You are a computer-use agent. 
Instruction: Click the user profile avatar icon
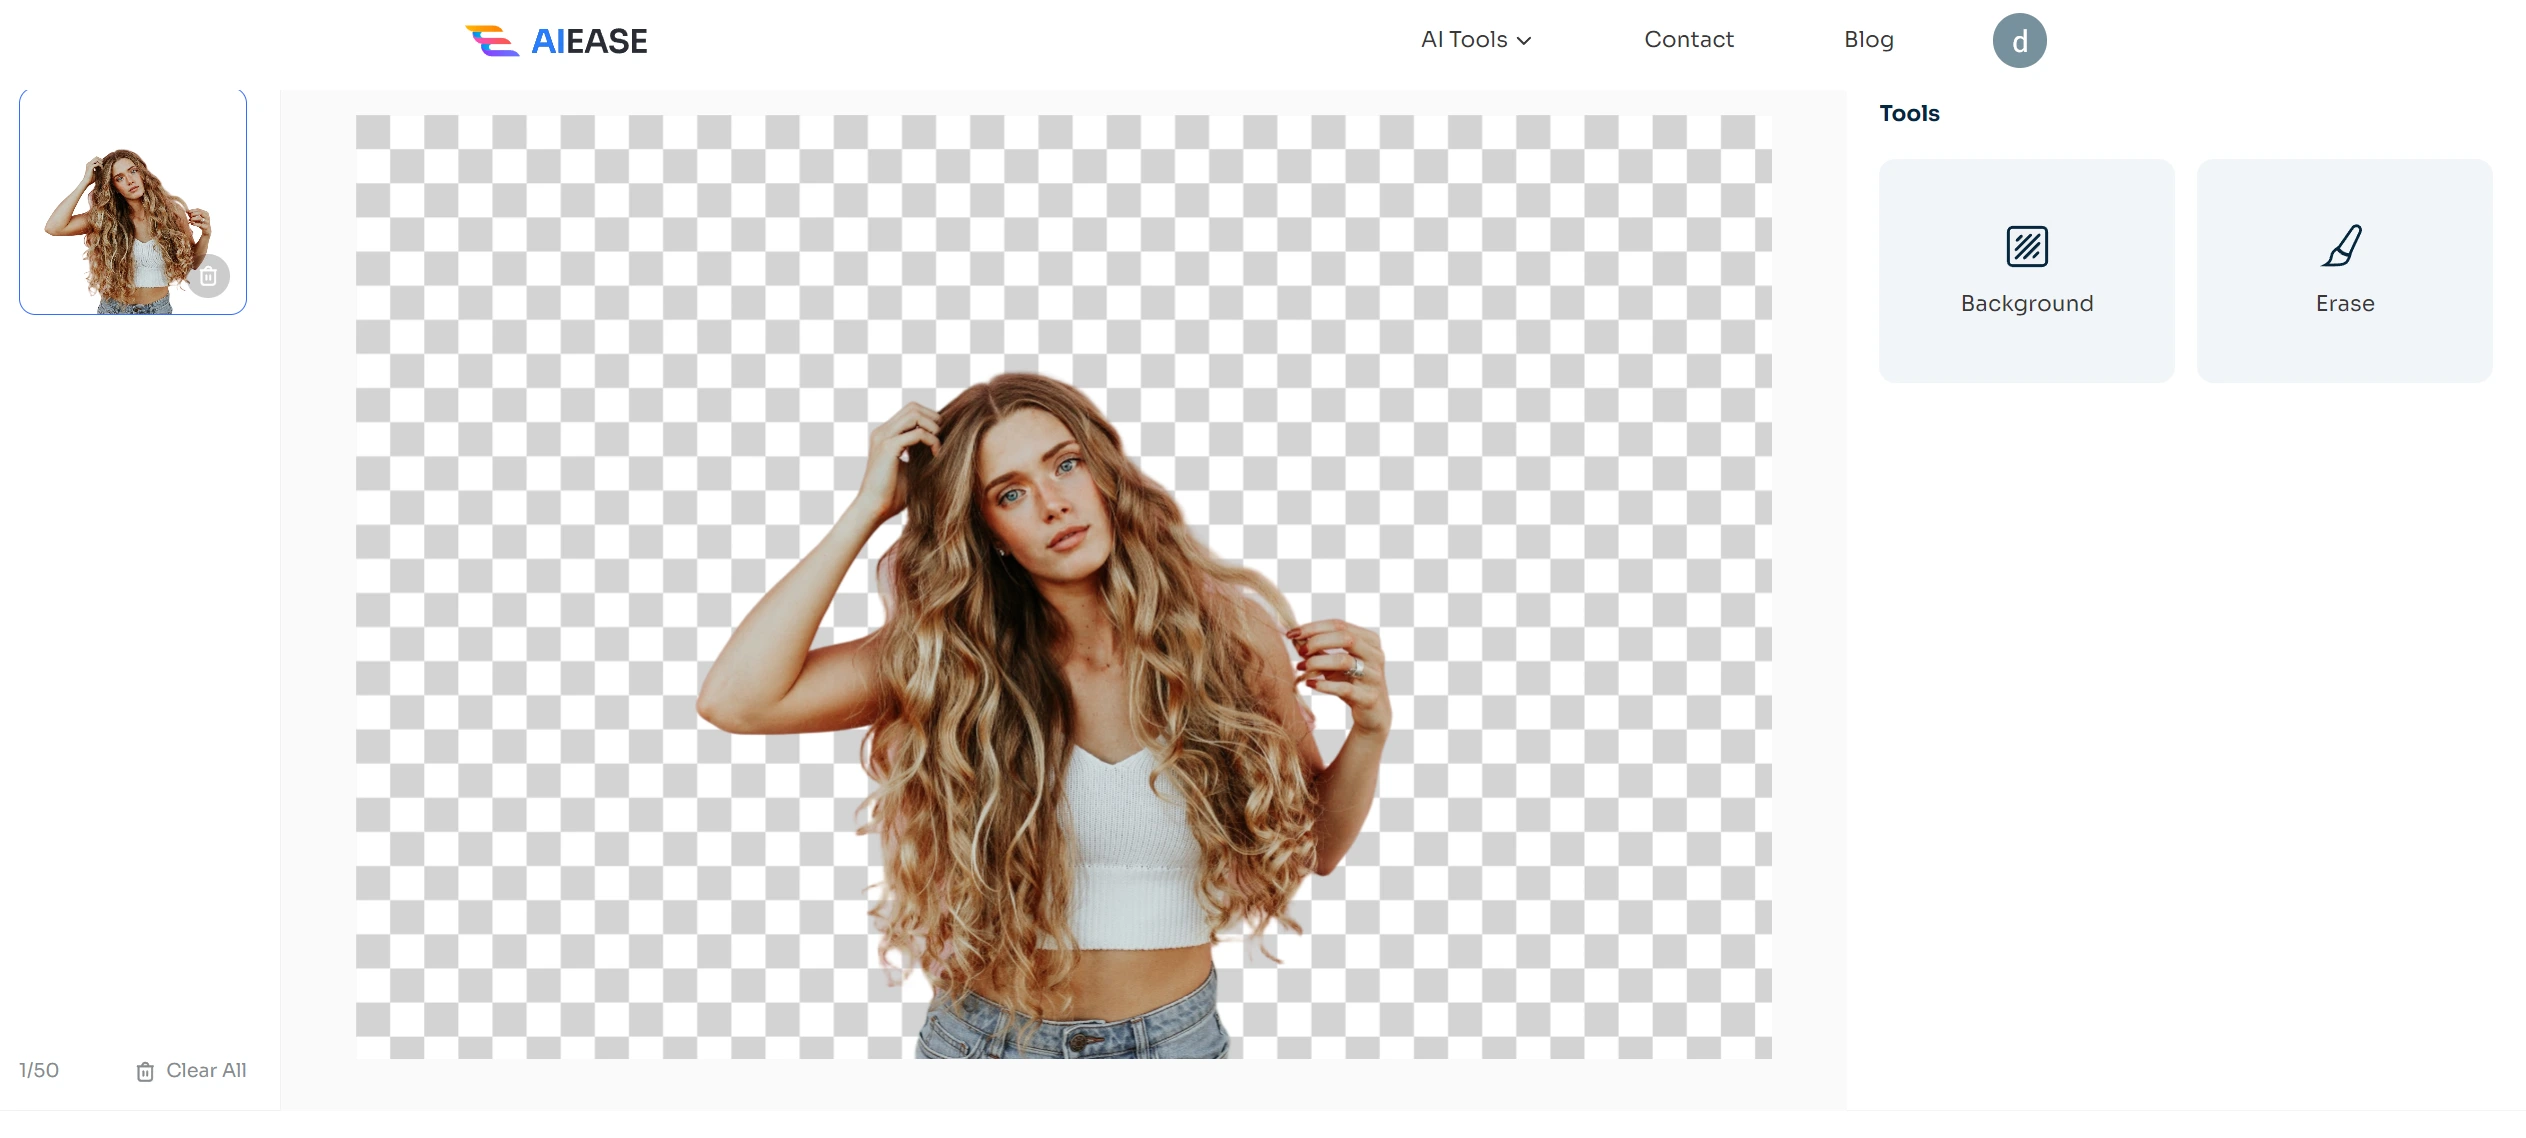pos(2019,40)
